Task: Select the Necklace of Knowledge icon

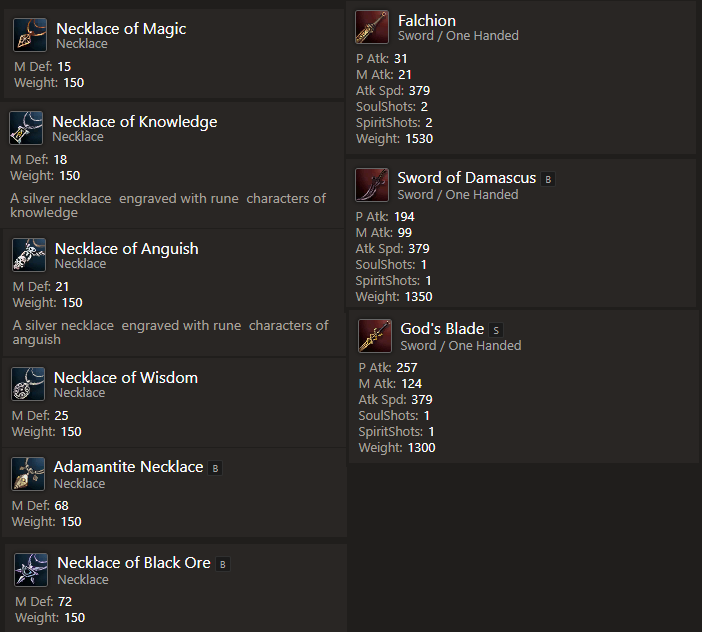Action: [26, 128]
